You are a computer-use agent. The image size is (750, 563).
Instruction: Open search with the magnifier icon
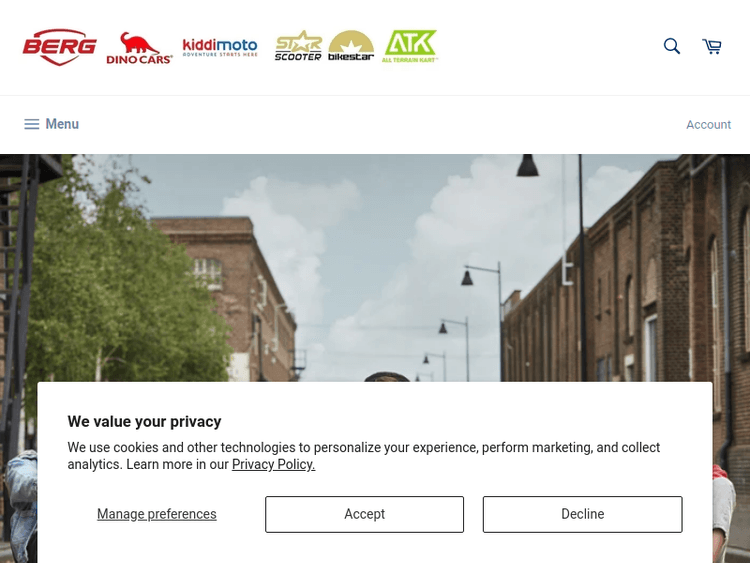coord(672,46)
